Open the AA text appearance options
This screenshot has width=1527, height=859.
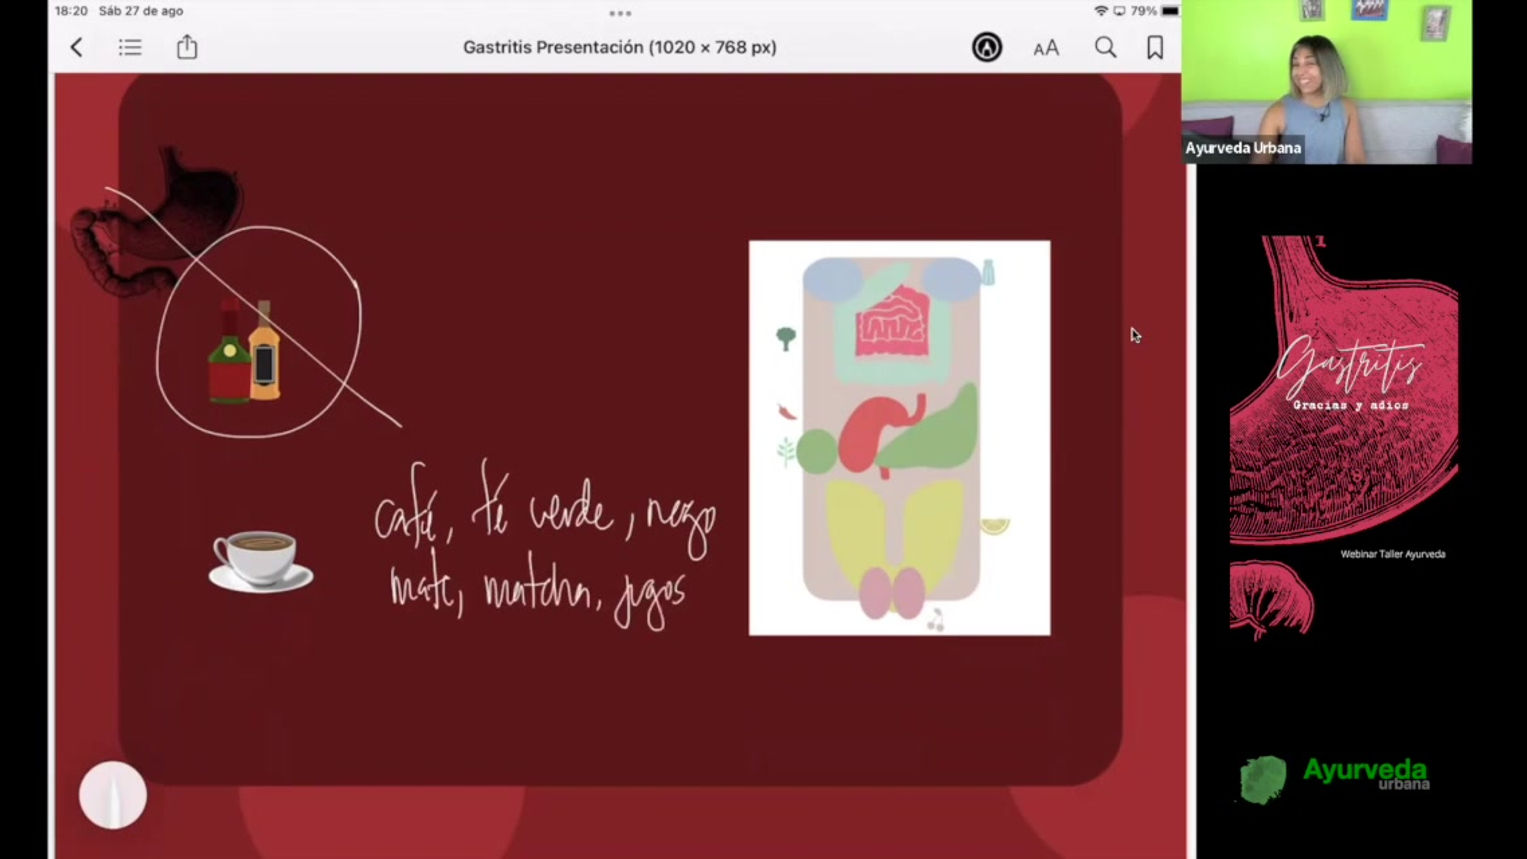pos(1046,48)
